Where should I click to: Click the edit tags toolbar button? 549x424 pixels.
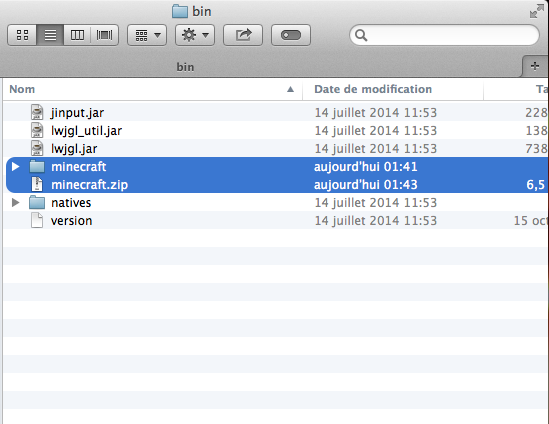click(291, 35)
